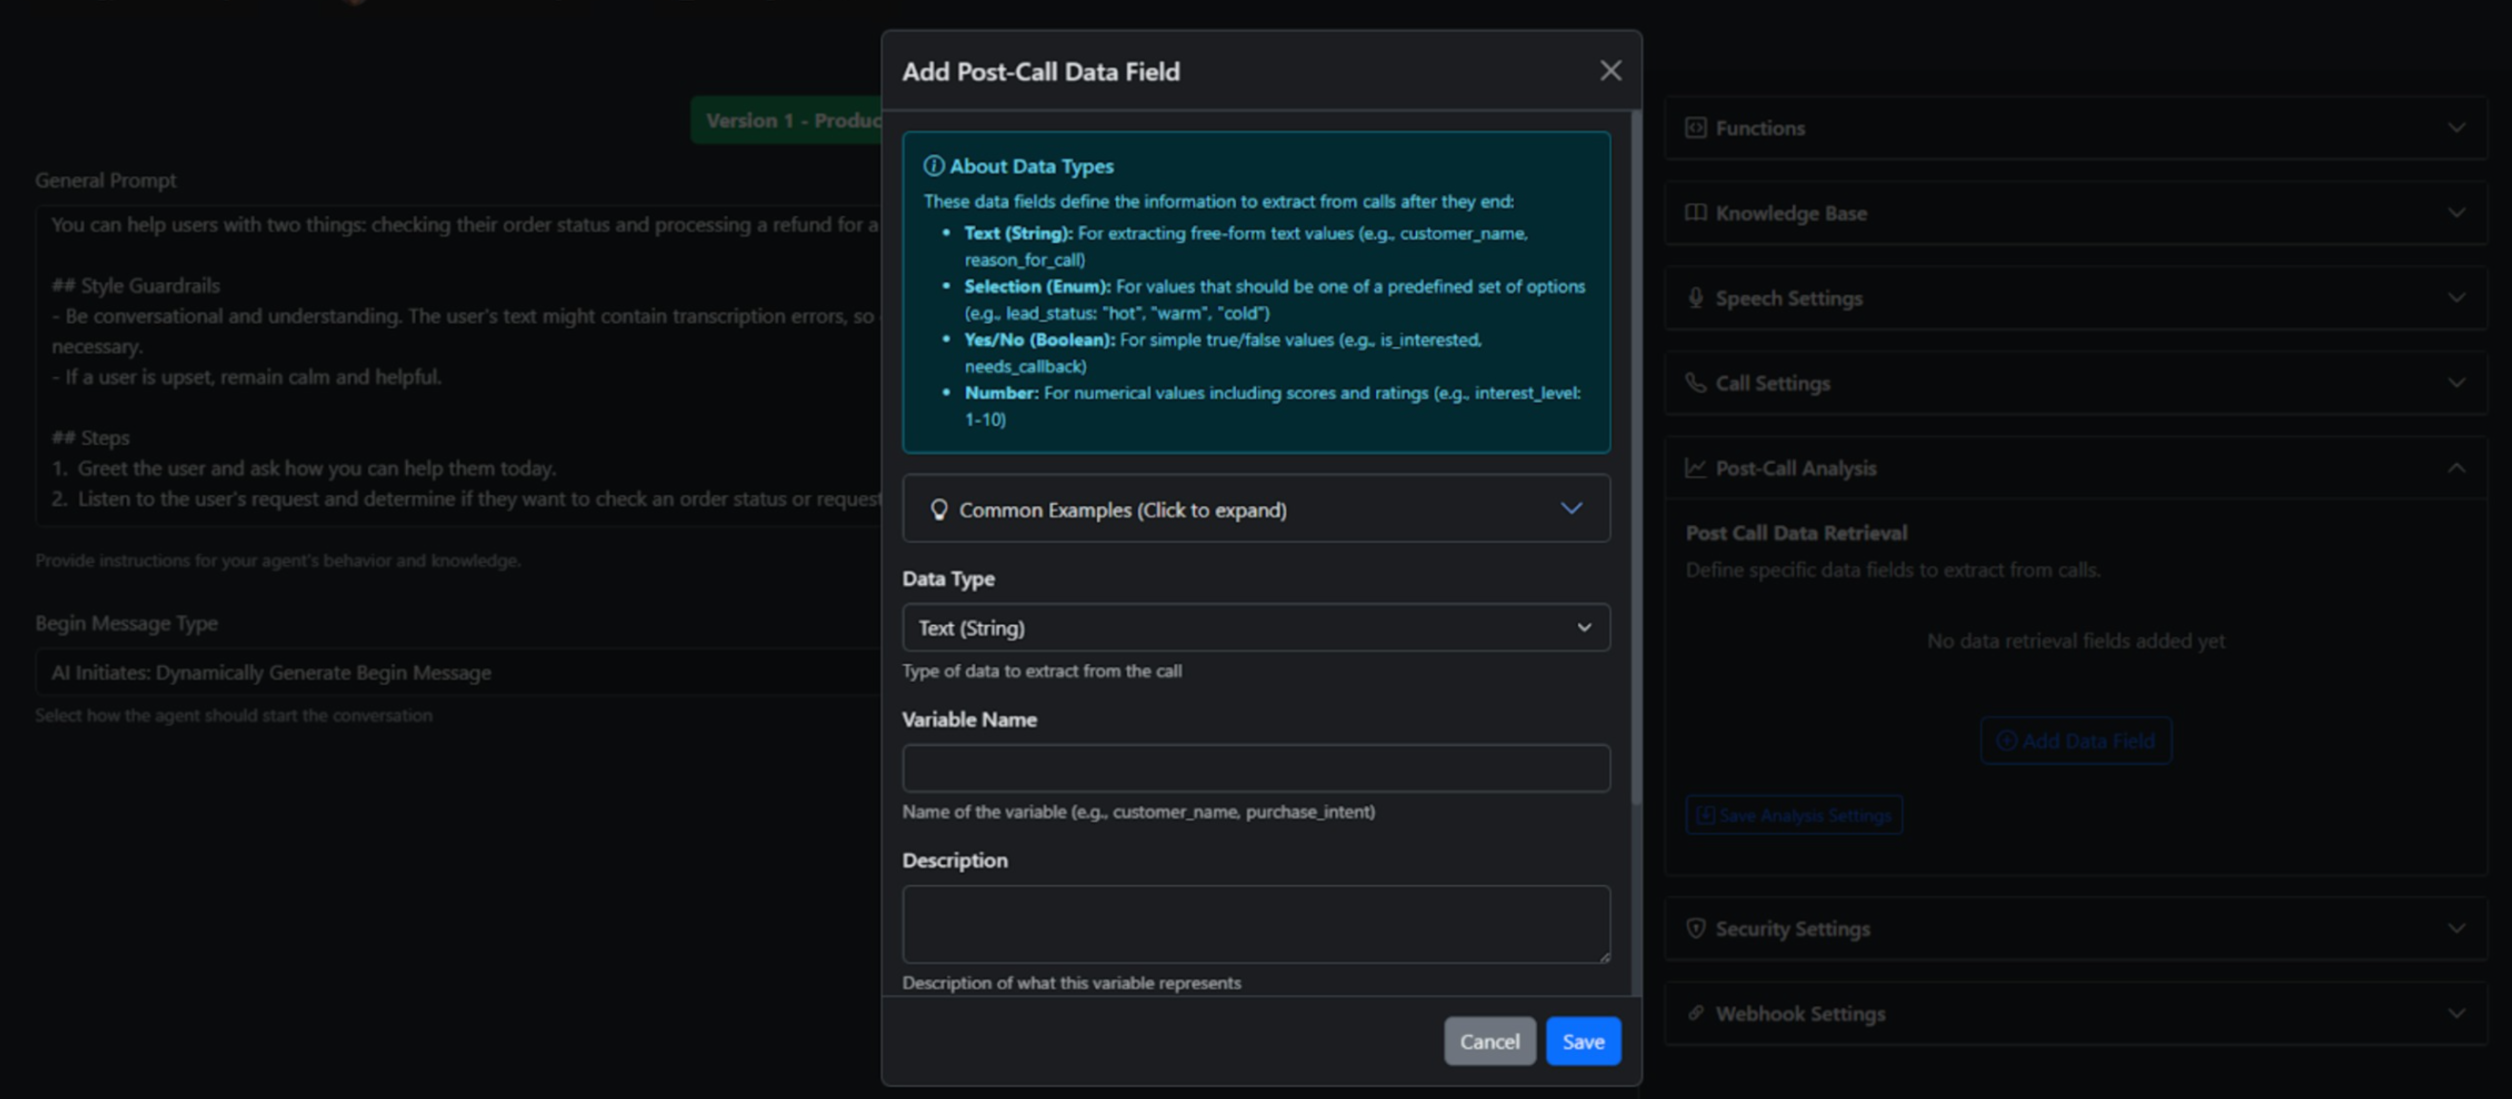This screenshot has height=1099, width=2512.
Task: Expand the Functions section chevron
Action: pyautogui.click(x=2458, y=128)
